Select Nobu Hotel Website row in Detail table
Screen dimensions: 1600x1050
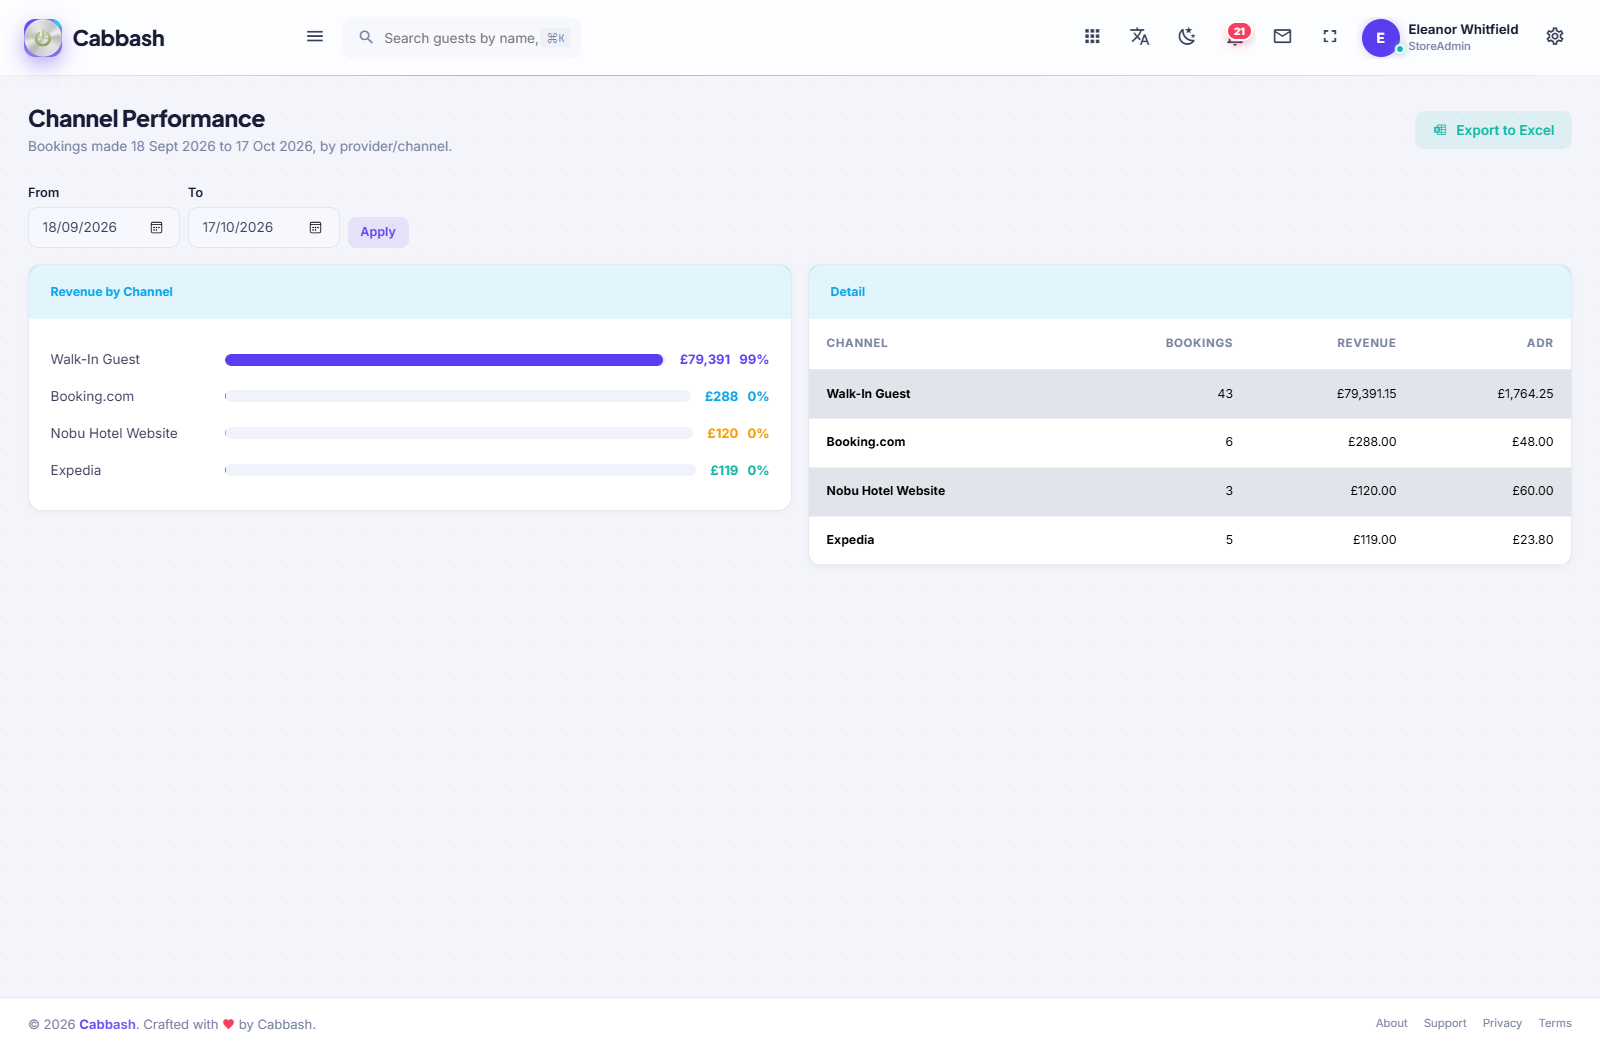tap(1190, 491)
